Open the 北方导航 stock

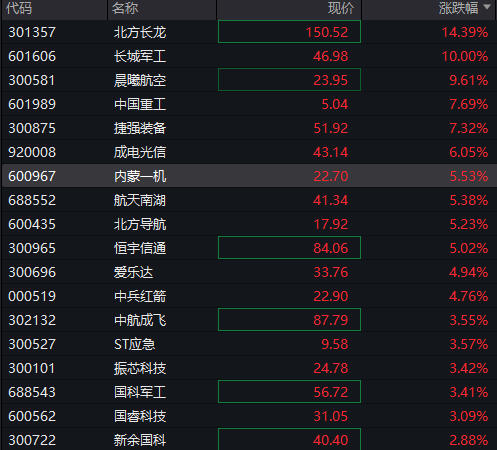(140, 224)
